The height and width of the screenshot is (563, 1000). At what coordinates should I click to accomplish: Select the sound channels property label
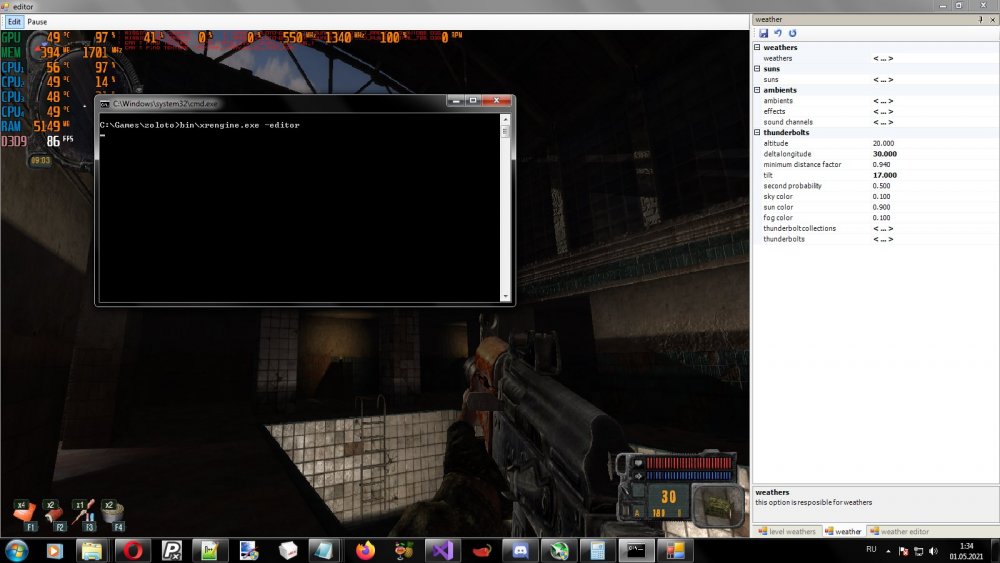point(788,122)
